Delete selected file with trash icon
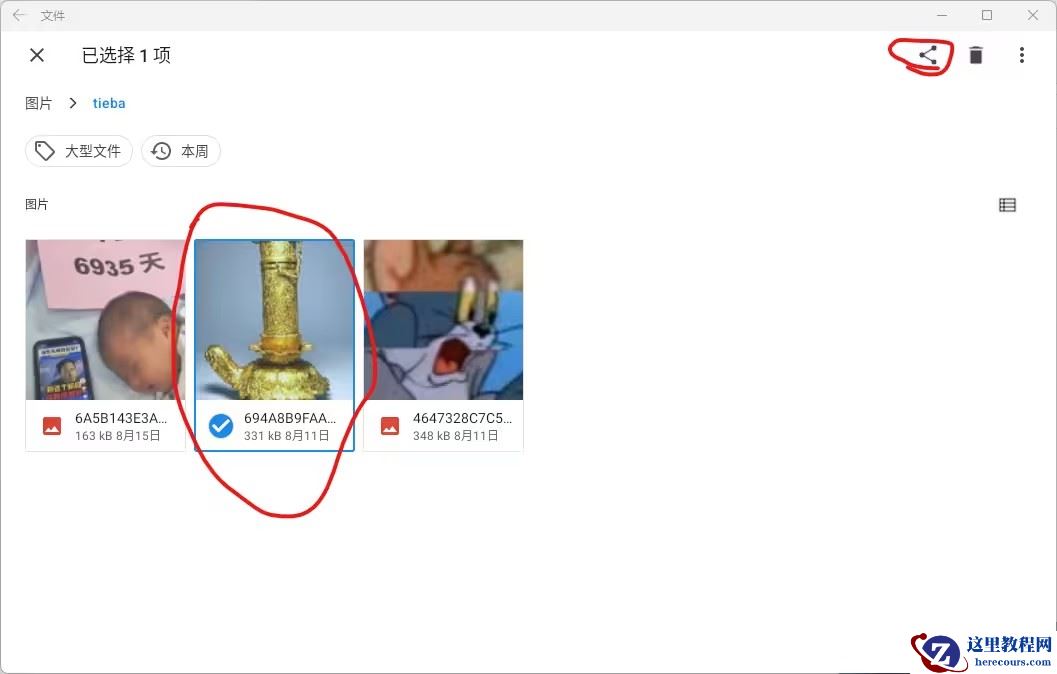1057x674 pixels. coord(975,55)
